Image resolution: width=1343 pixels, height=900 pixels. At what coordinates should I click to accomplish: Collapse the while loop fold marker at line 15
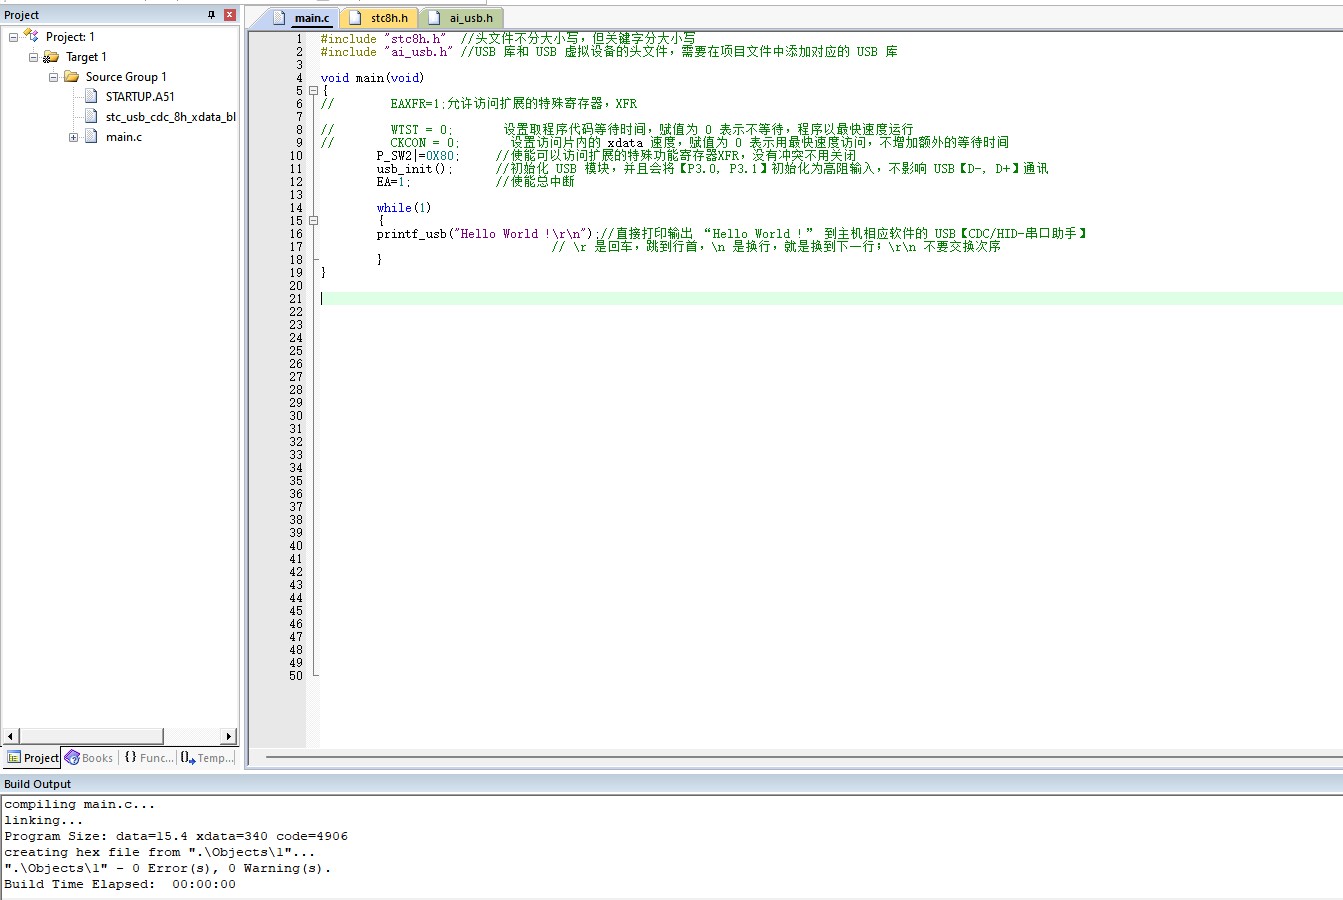[313, 221]
